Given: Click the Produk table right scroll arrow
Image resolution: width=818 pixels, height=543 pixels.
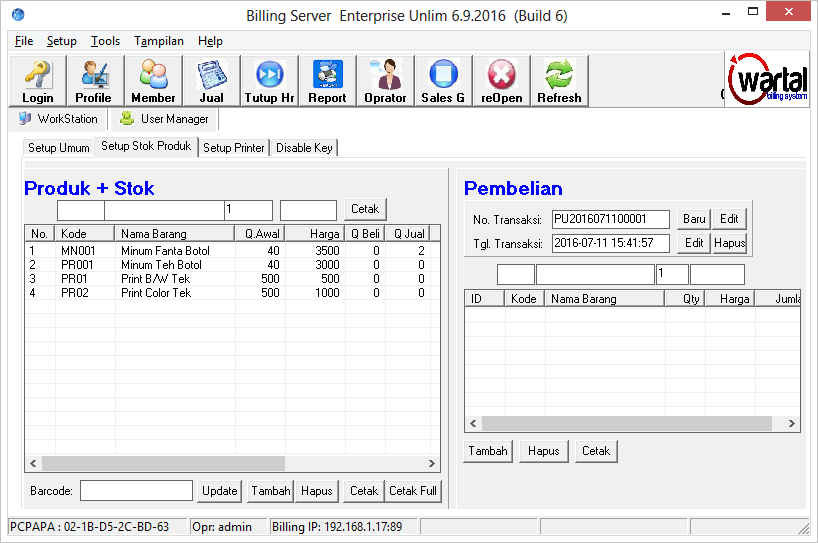Looking at the screenshot, I should 431,463.
